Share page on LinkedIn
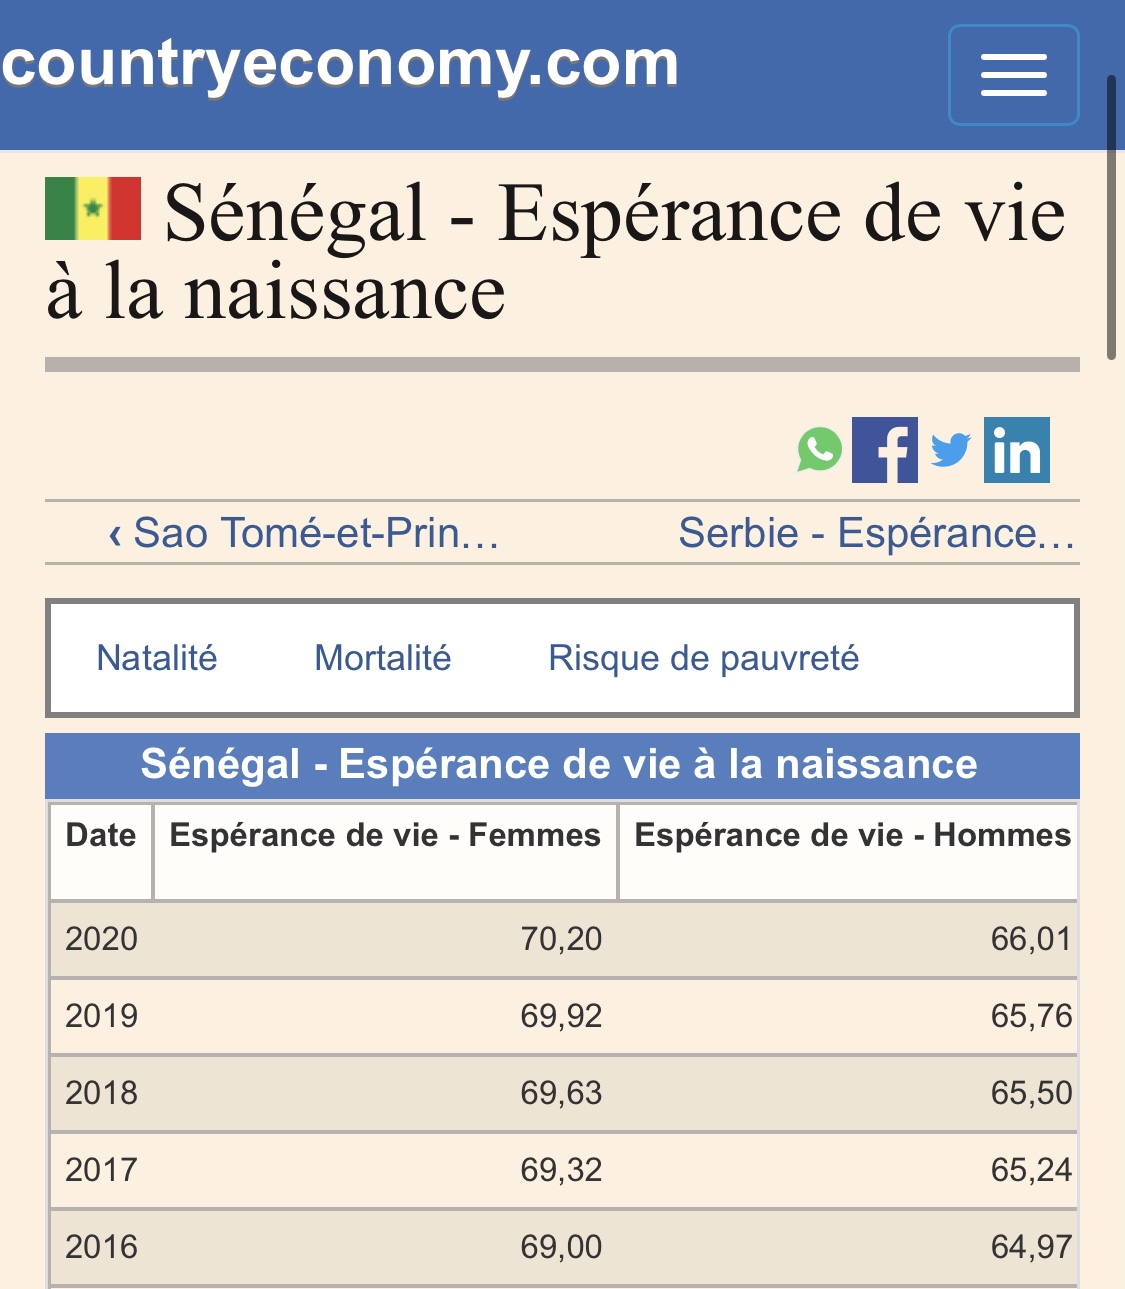 [1016, 450]
